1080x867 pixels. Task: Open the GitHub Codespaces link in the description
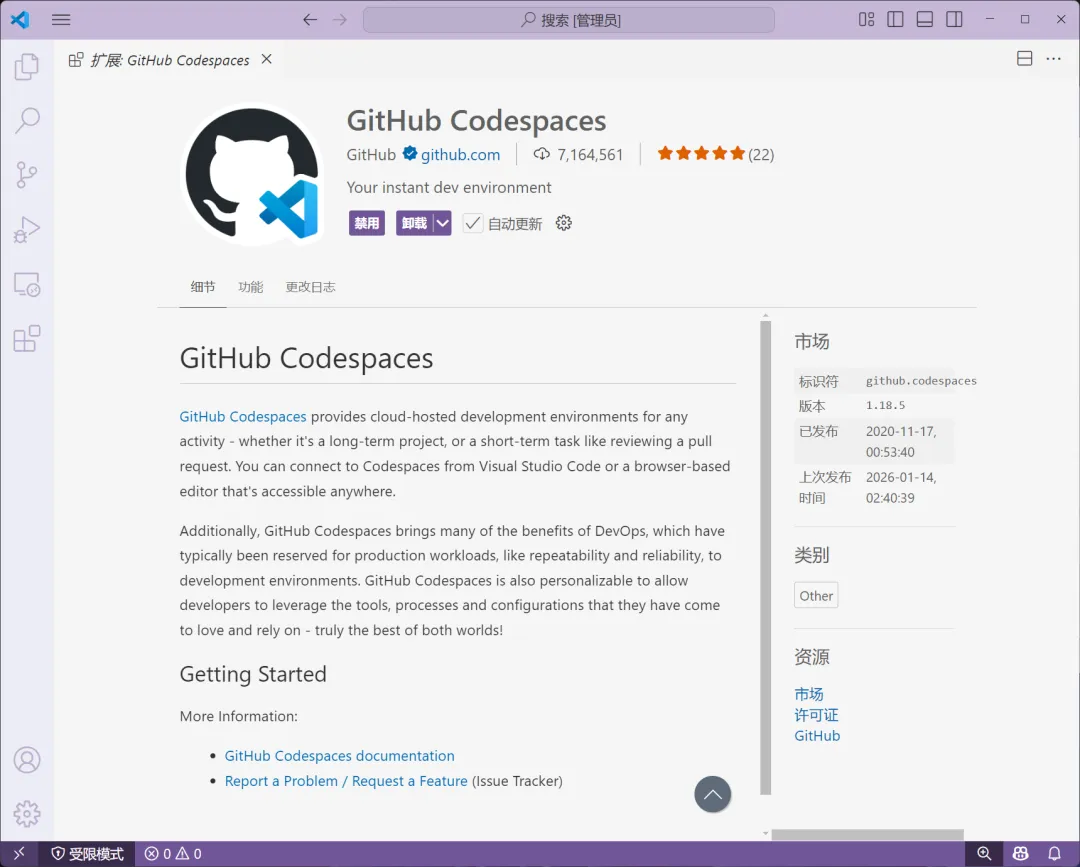[243, 417]
